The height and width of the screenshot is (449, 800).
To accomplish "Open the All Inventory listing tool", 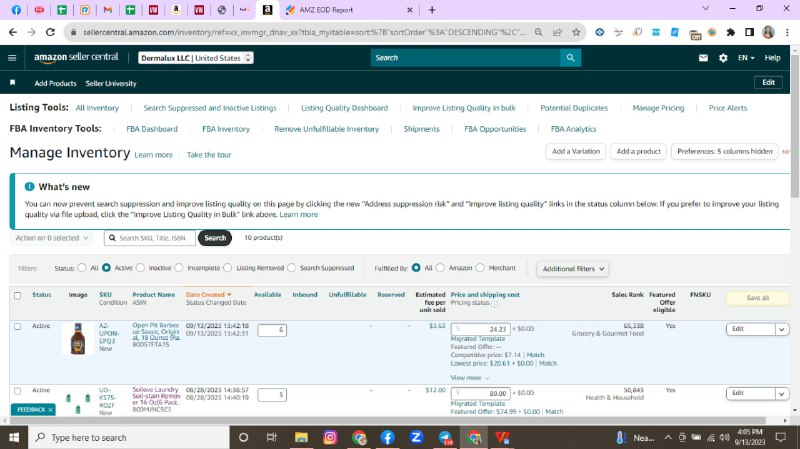I will pyautogui.click(x=97, y=108).
